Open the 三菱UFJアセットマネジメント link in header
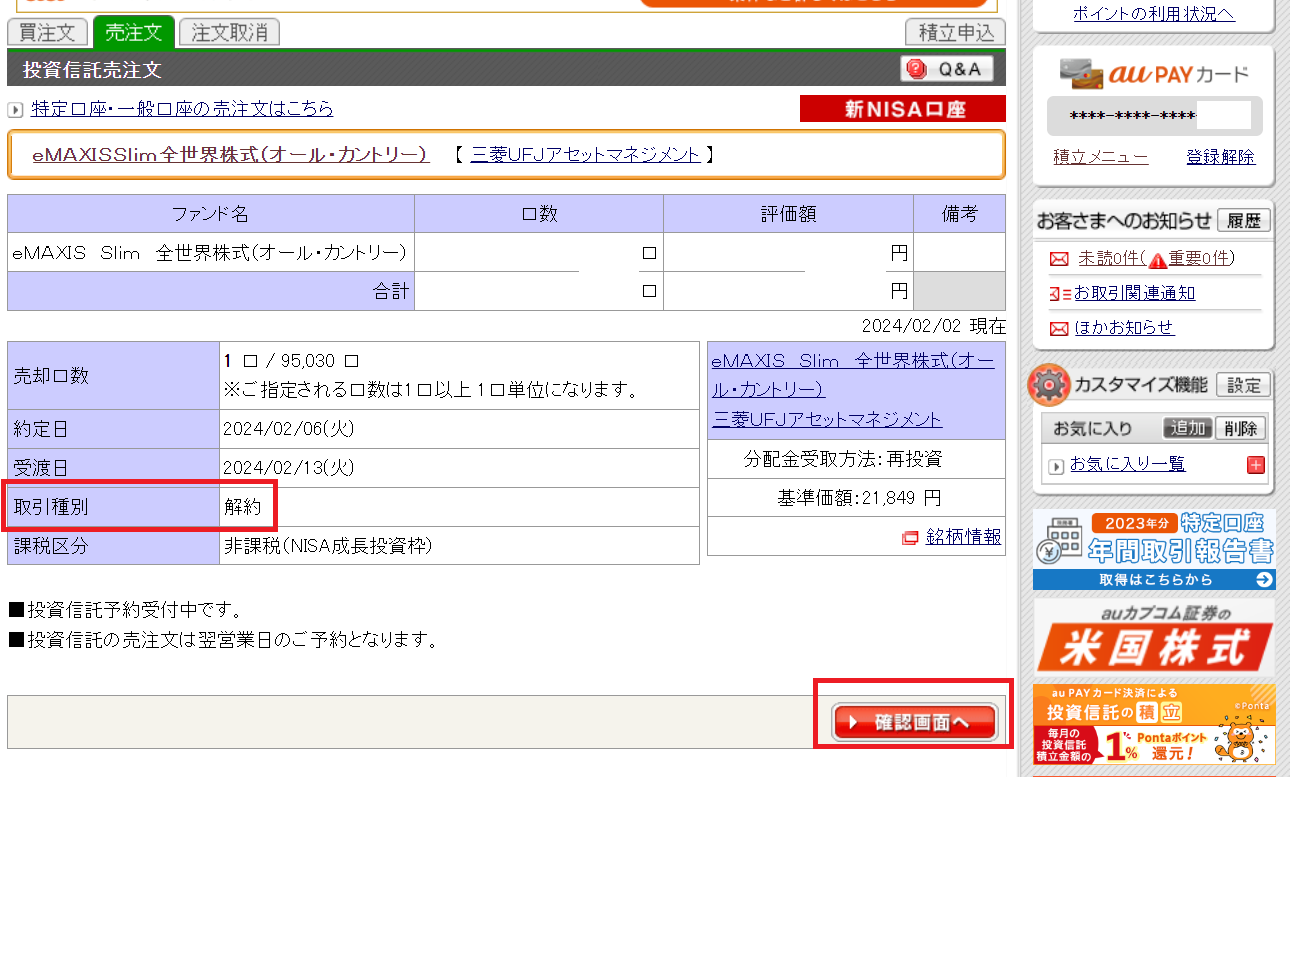 tap(585, 155)
